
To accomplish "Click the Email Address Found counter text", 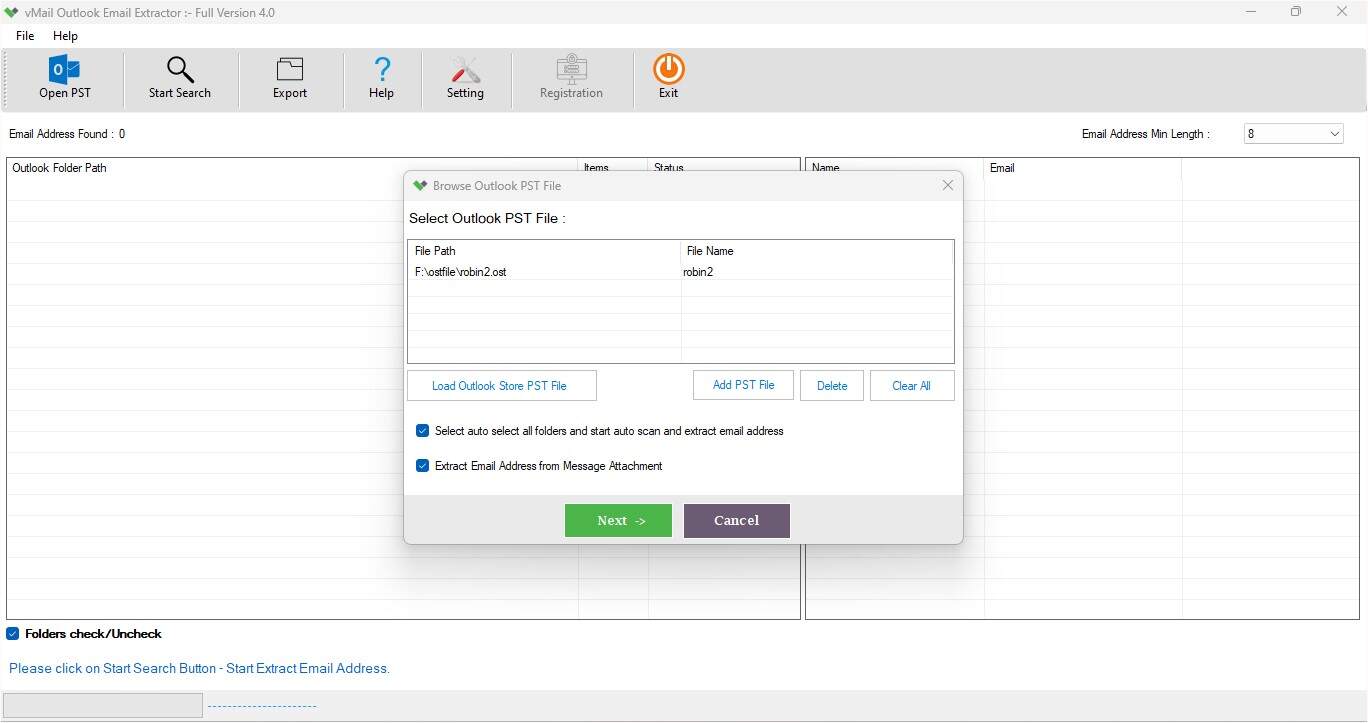I will (x=67, y=134).
